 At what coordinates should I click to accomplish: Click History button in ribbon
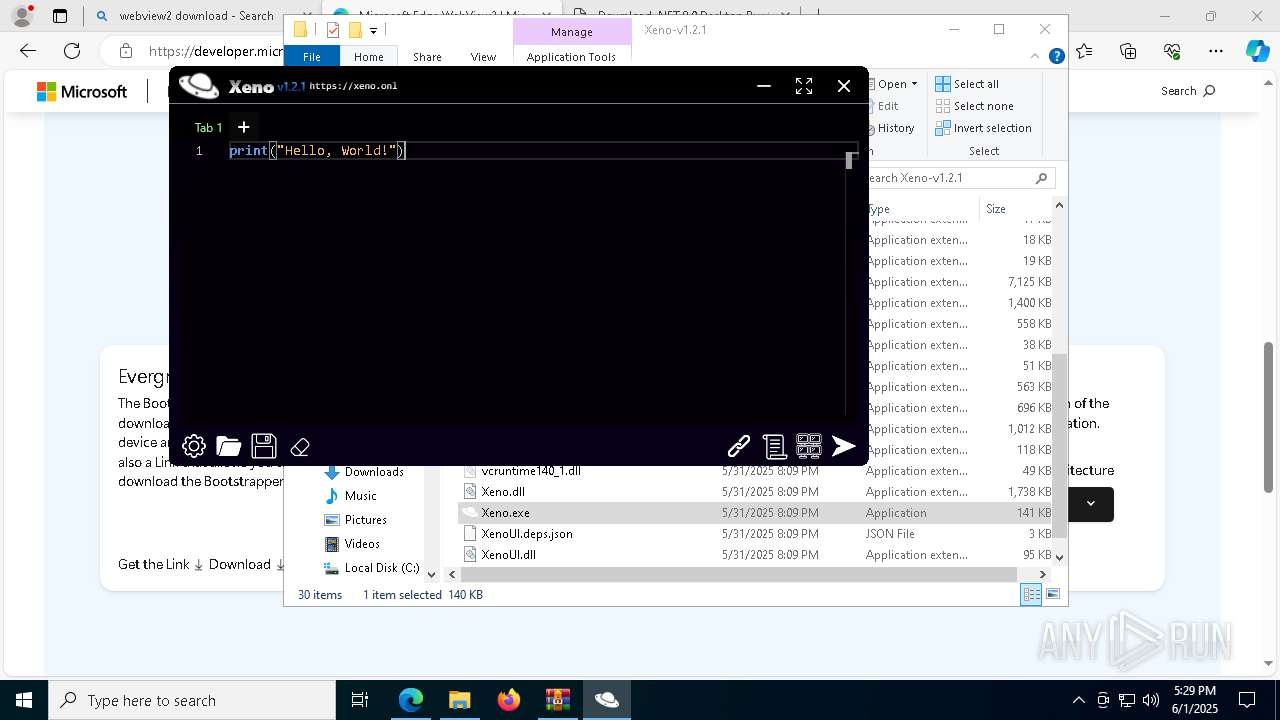(894, 128)
